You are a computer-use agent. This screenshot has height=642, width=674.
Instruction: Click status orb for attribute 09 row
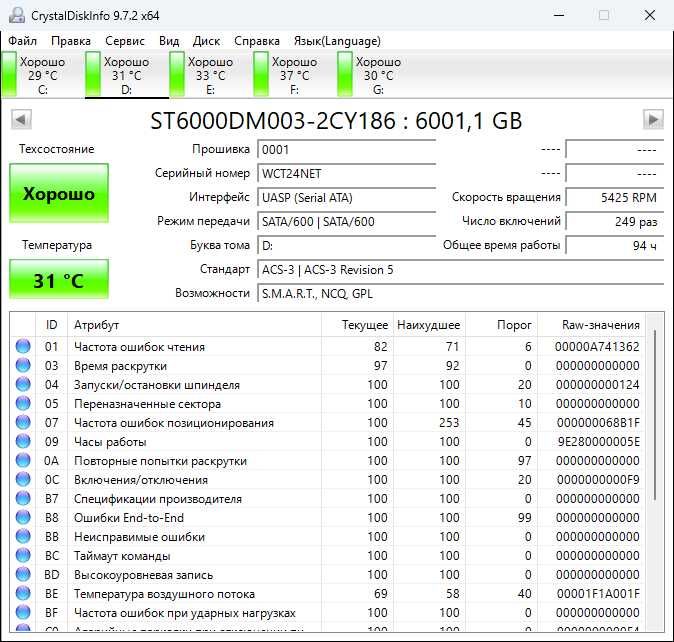[x=23, y=441]
